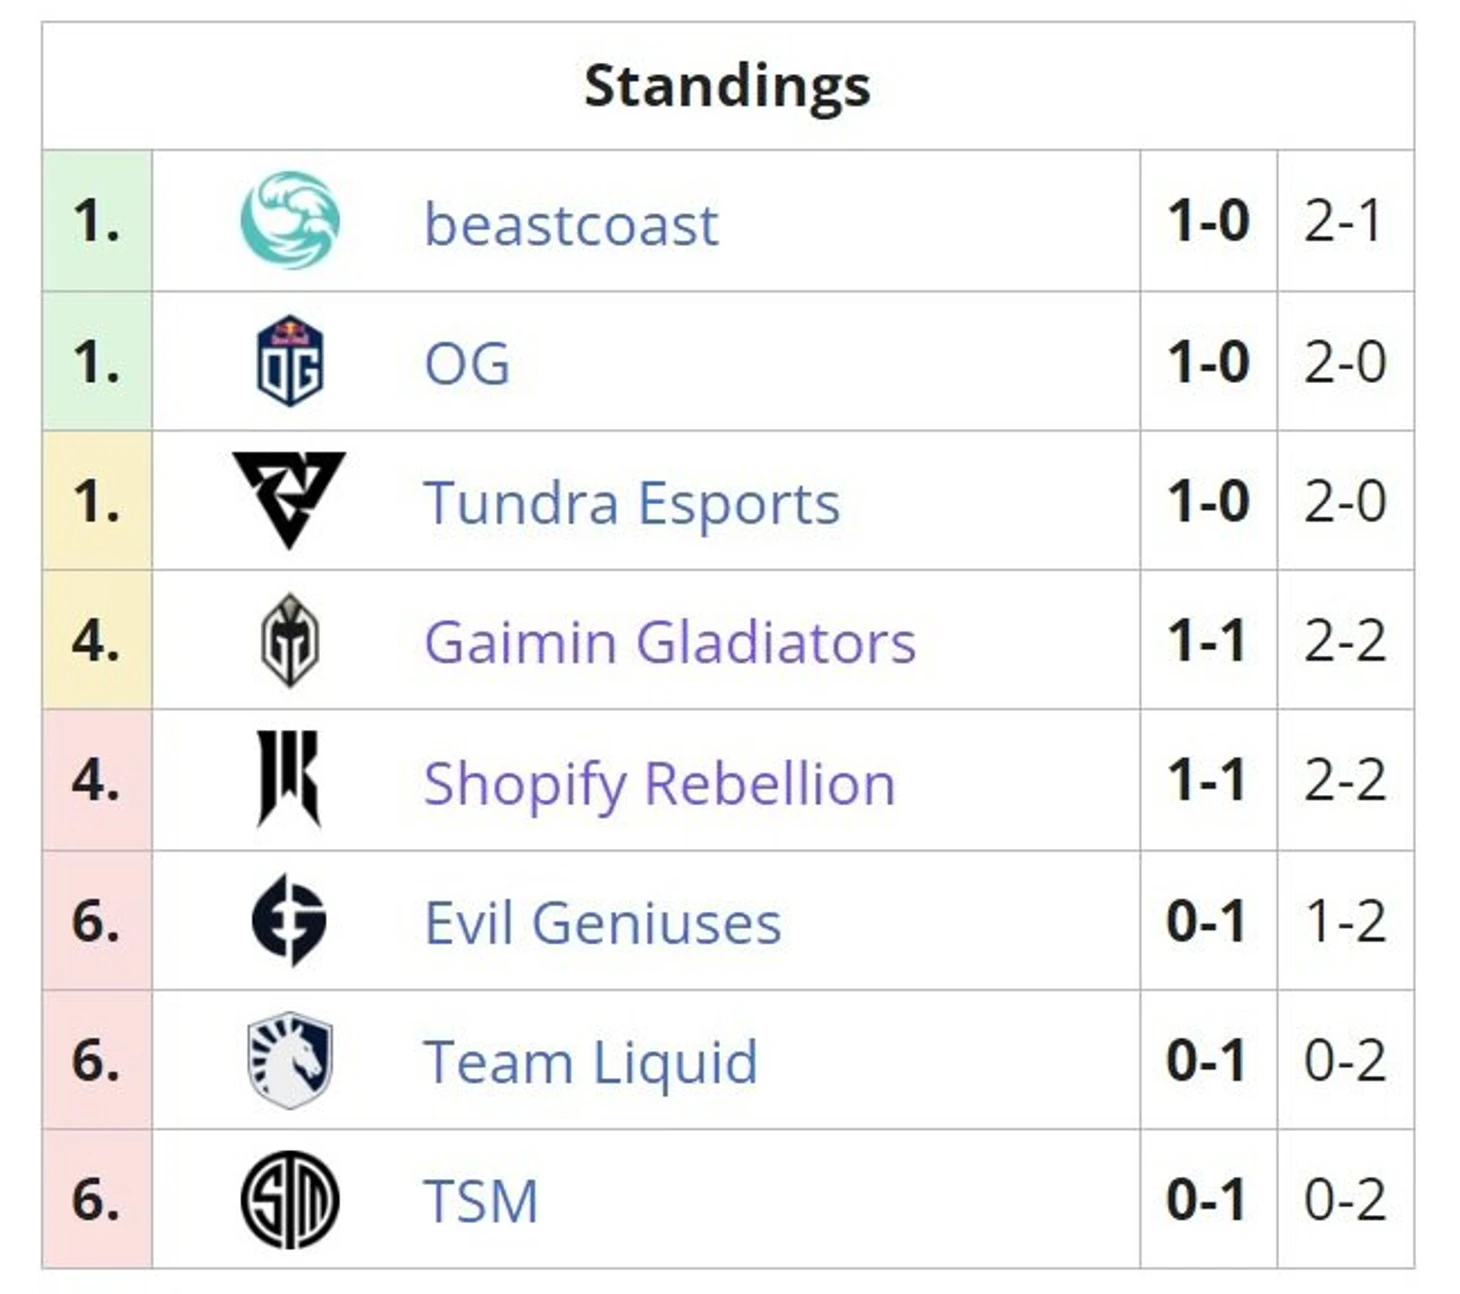
Task: Click beastcoast's 1-0 series record
Action: (x=1208, y=221)
